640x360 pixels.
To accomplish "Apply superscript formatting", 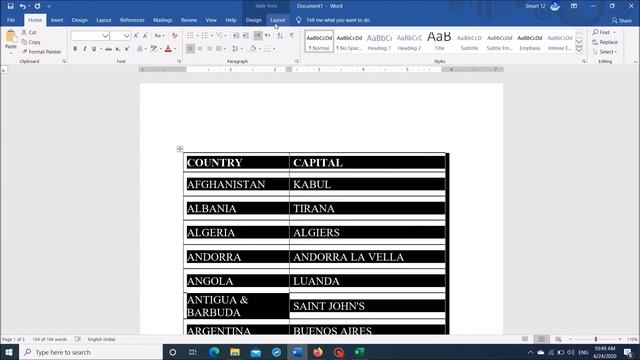I will (127, 49).
